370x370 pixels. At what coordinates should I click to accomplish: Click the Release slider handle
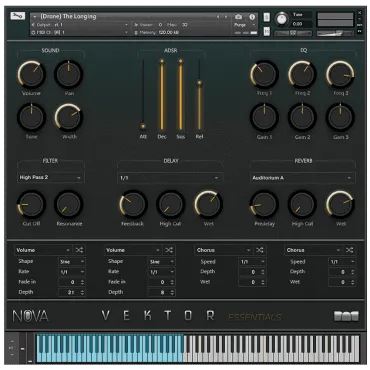(199, 83)
